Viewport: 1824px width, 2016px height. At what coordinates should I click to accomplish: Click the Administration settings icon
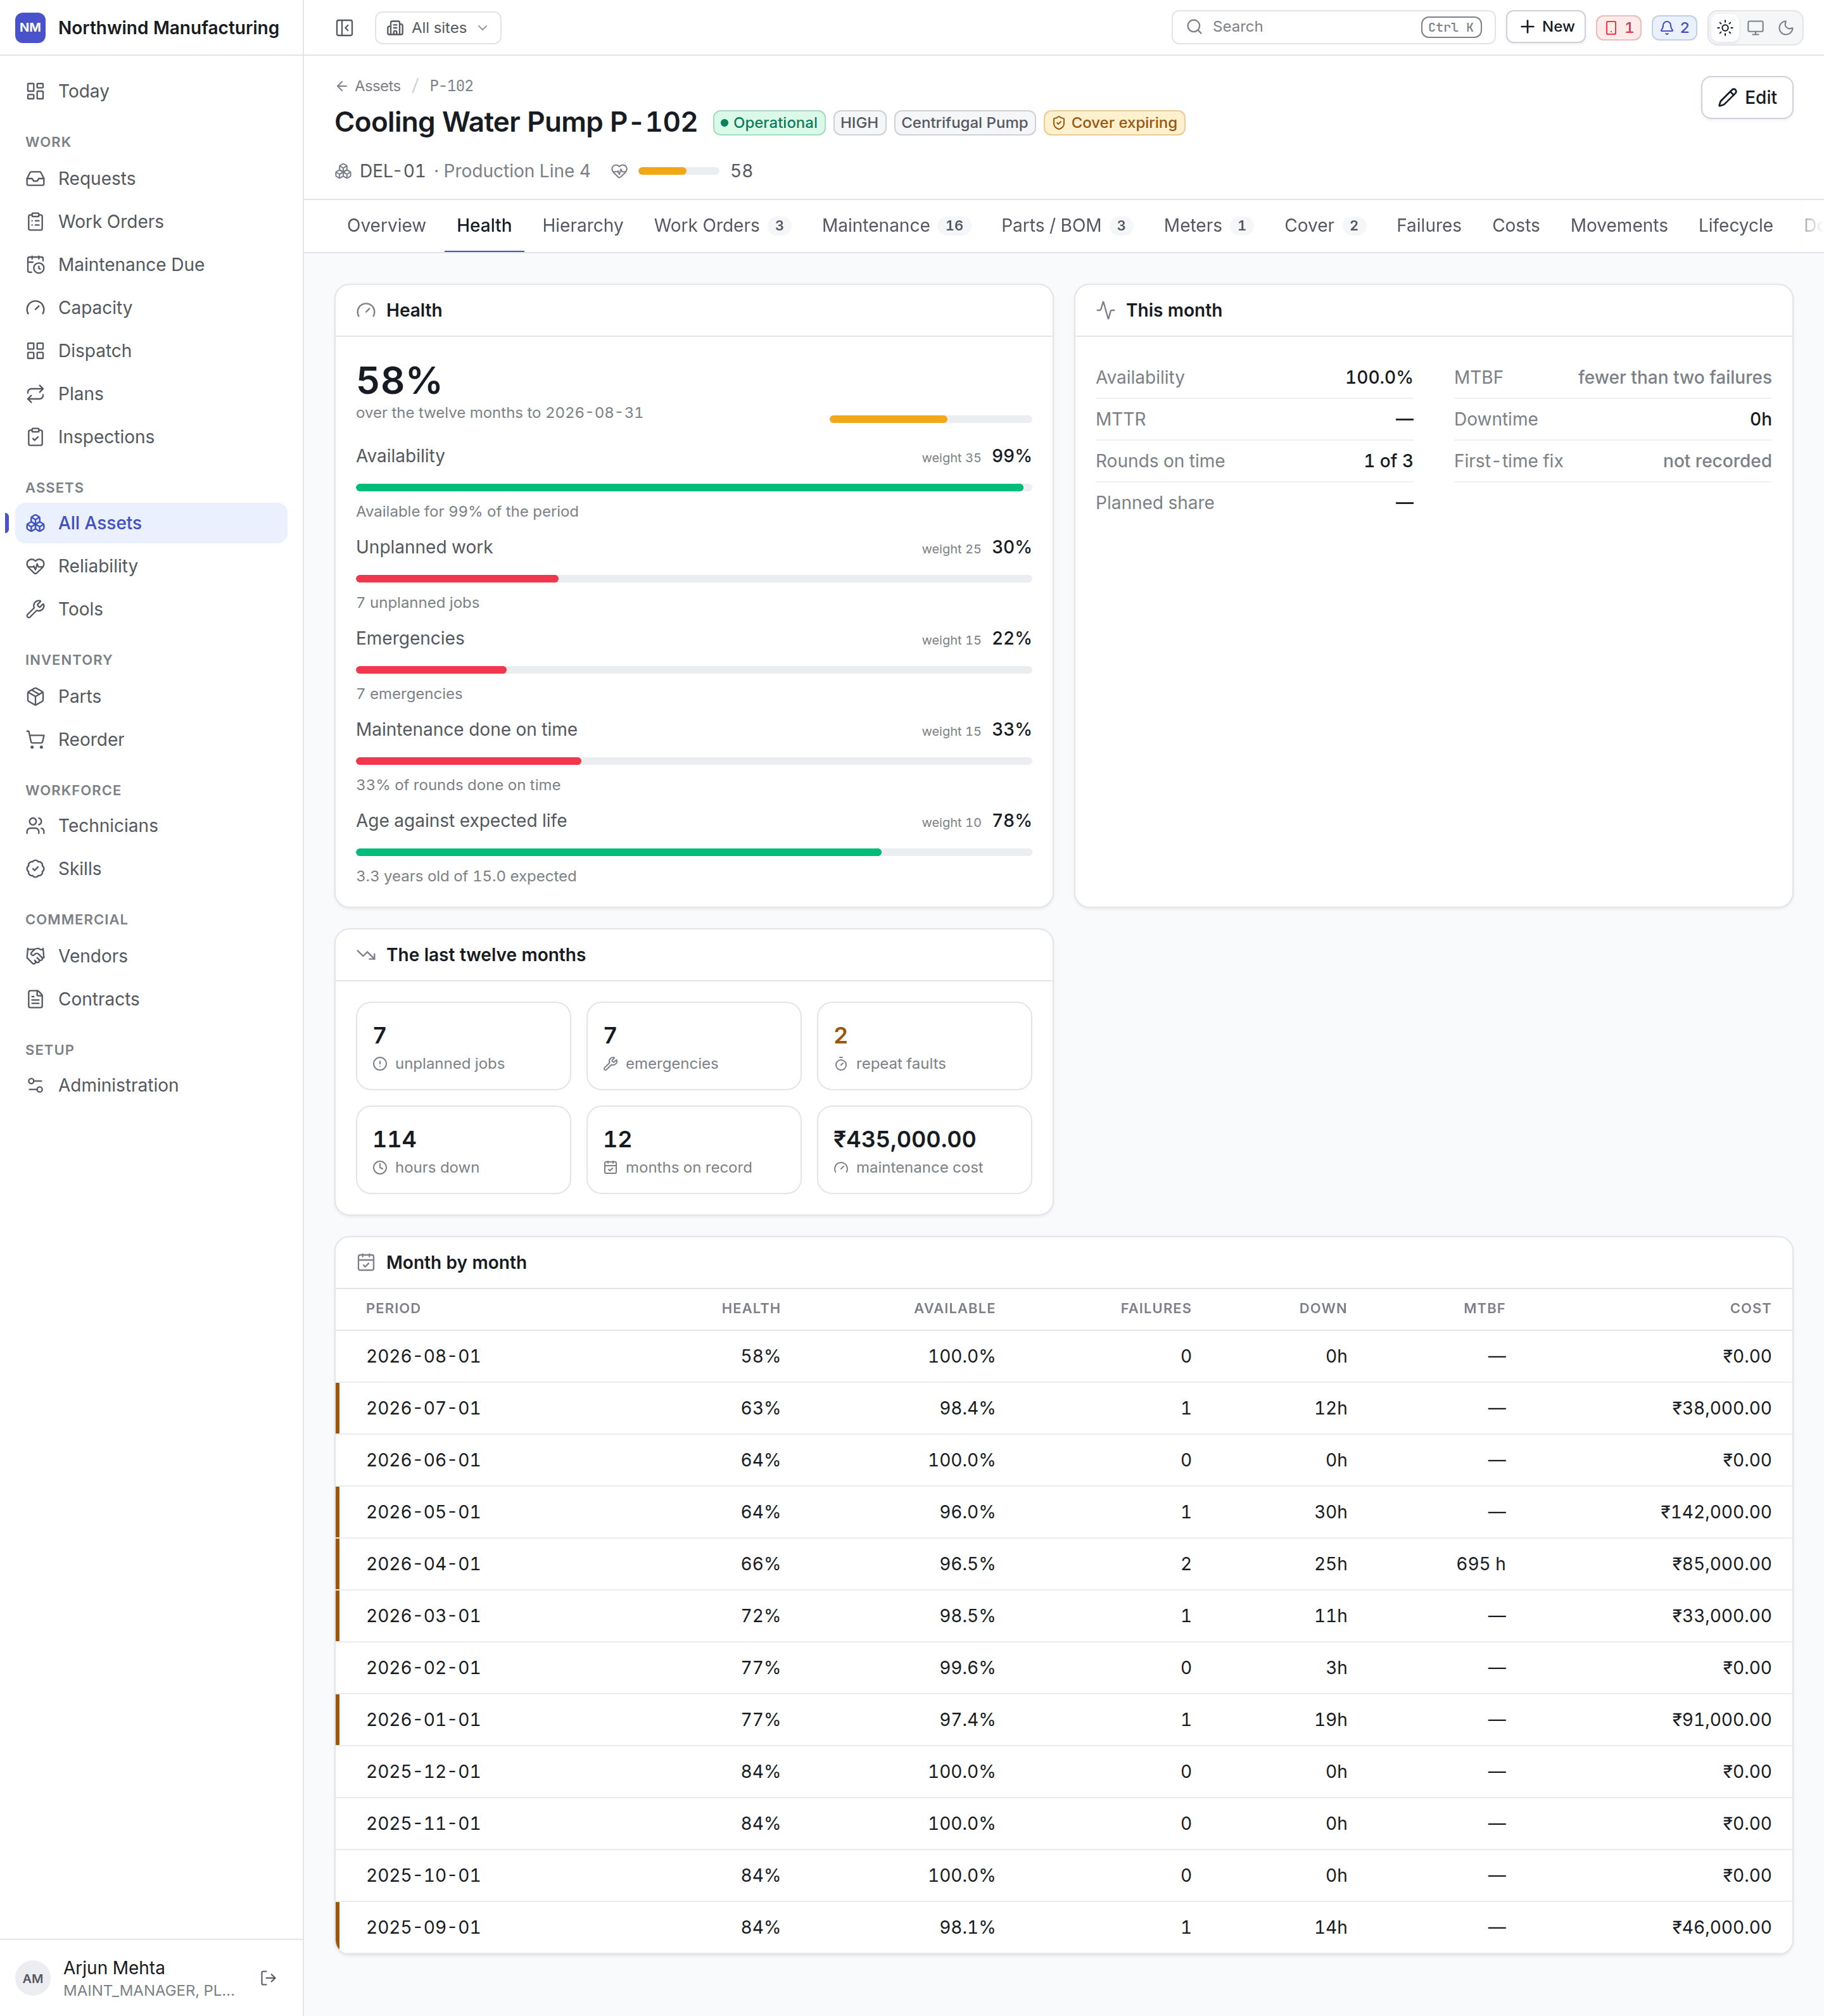(x=36, y=1085)
